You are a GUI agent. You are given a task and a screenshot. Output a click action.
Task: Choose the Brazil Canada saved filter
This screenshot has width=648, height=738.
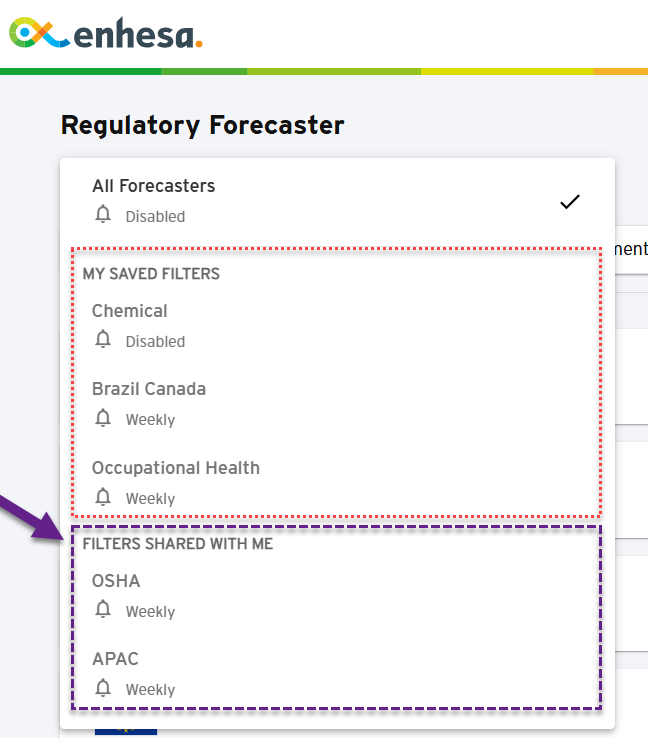coord(337,404)
